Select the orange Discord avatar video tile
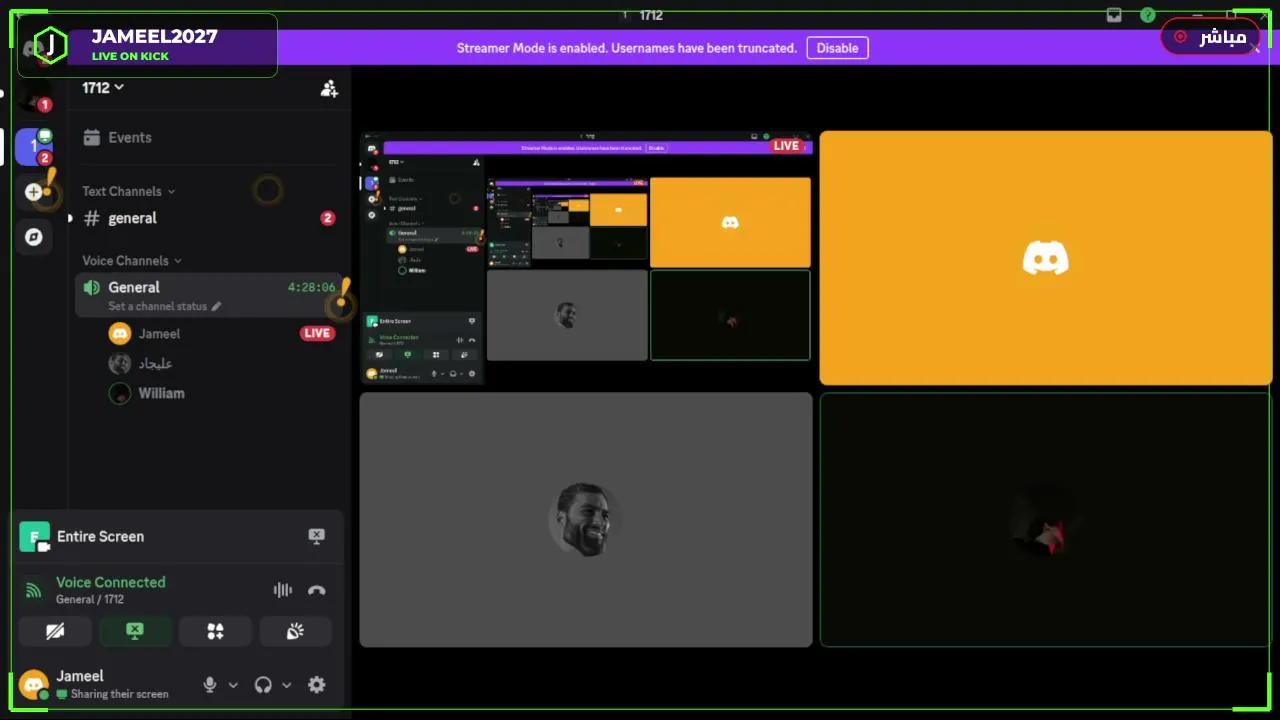Image resolution: width=1280 pixels, height=720 pixels. 1046,258
